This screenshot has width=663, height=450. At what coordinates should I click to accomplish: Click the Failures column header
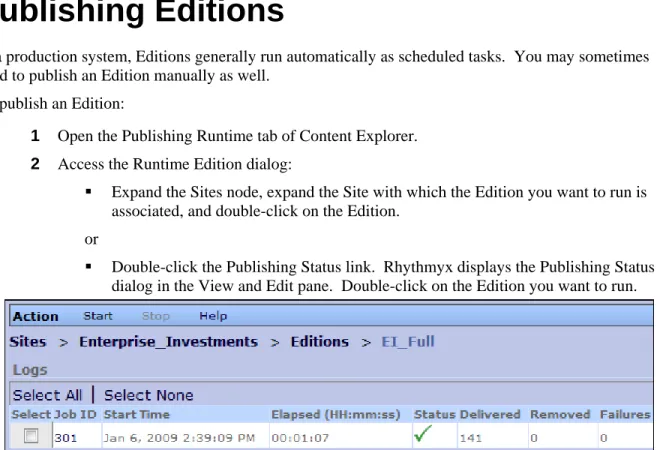coord(625,414)
